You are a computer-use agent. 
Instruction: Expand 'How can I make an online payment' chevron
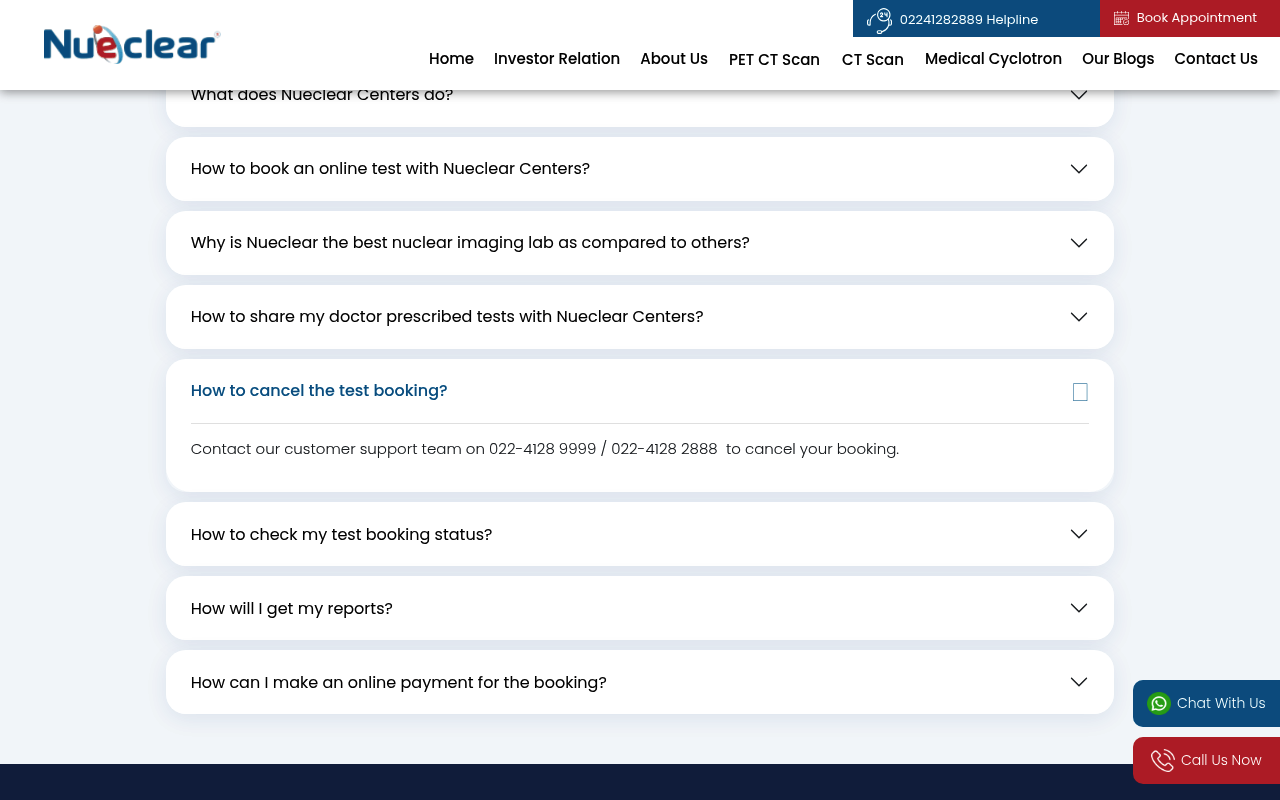click(1079, 682)
